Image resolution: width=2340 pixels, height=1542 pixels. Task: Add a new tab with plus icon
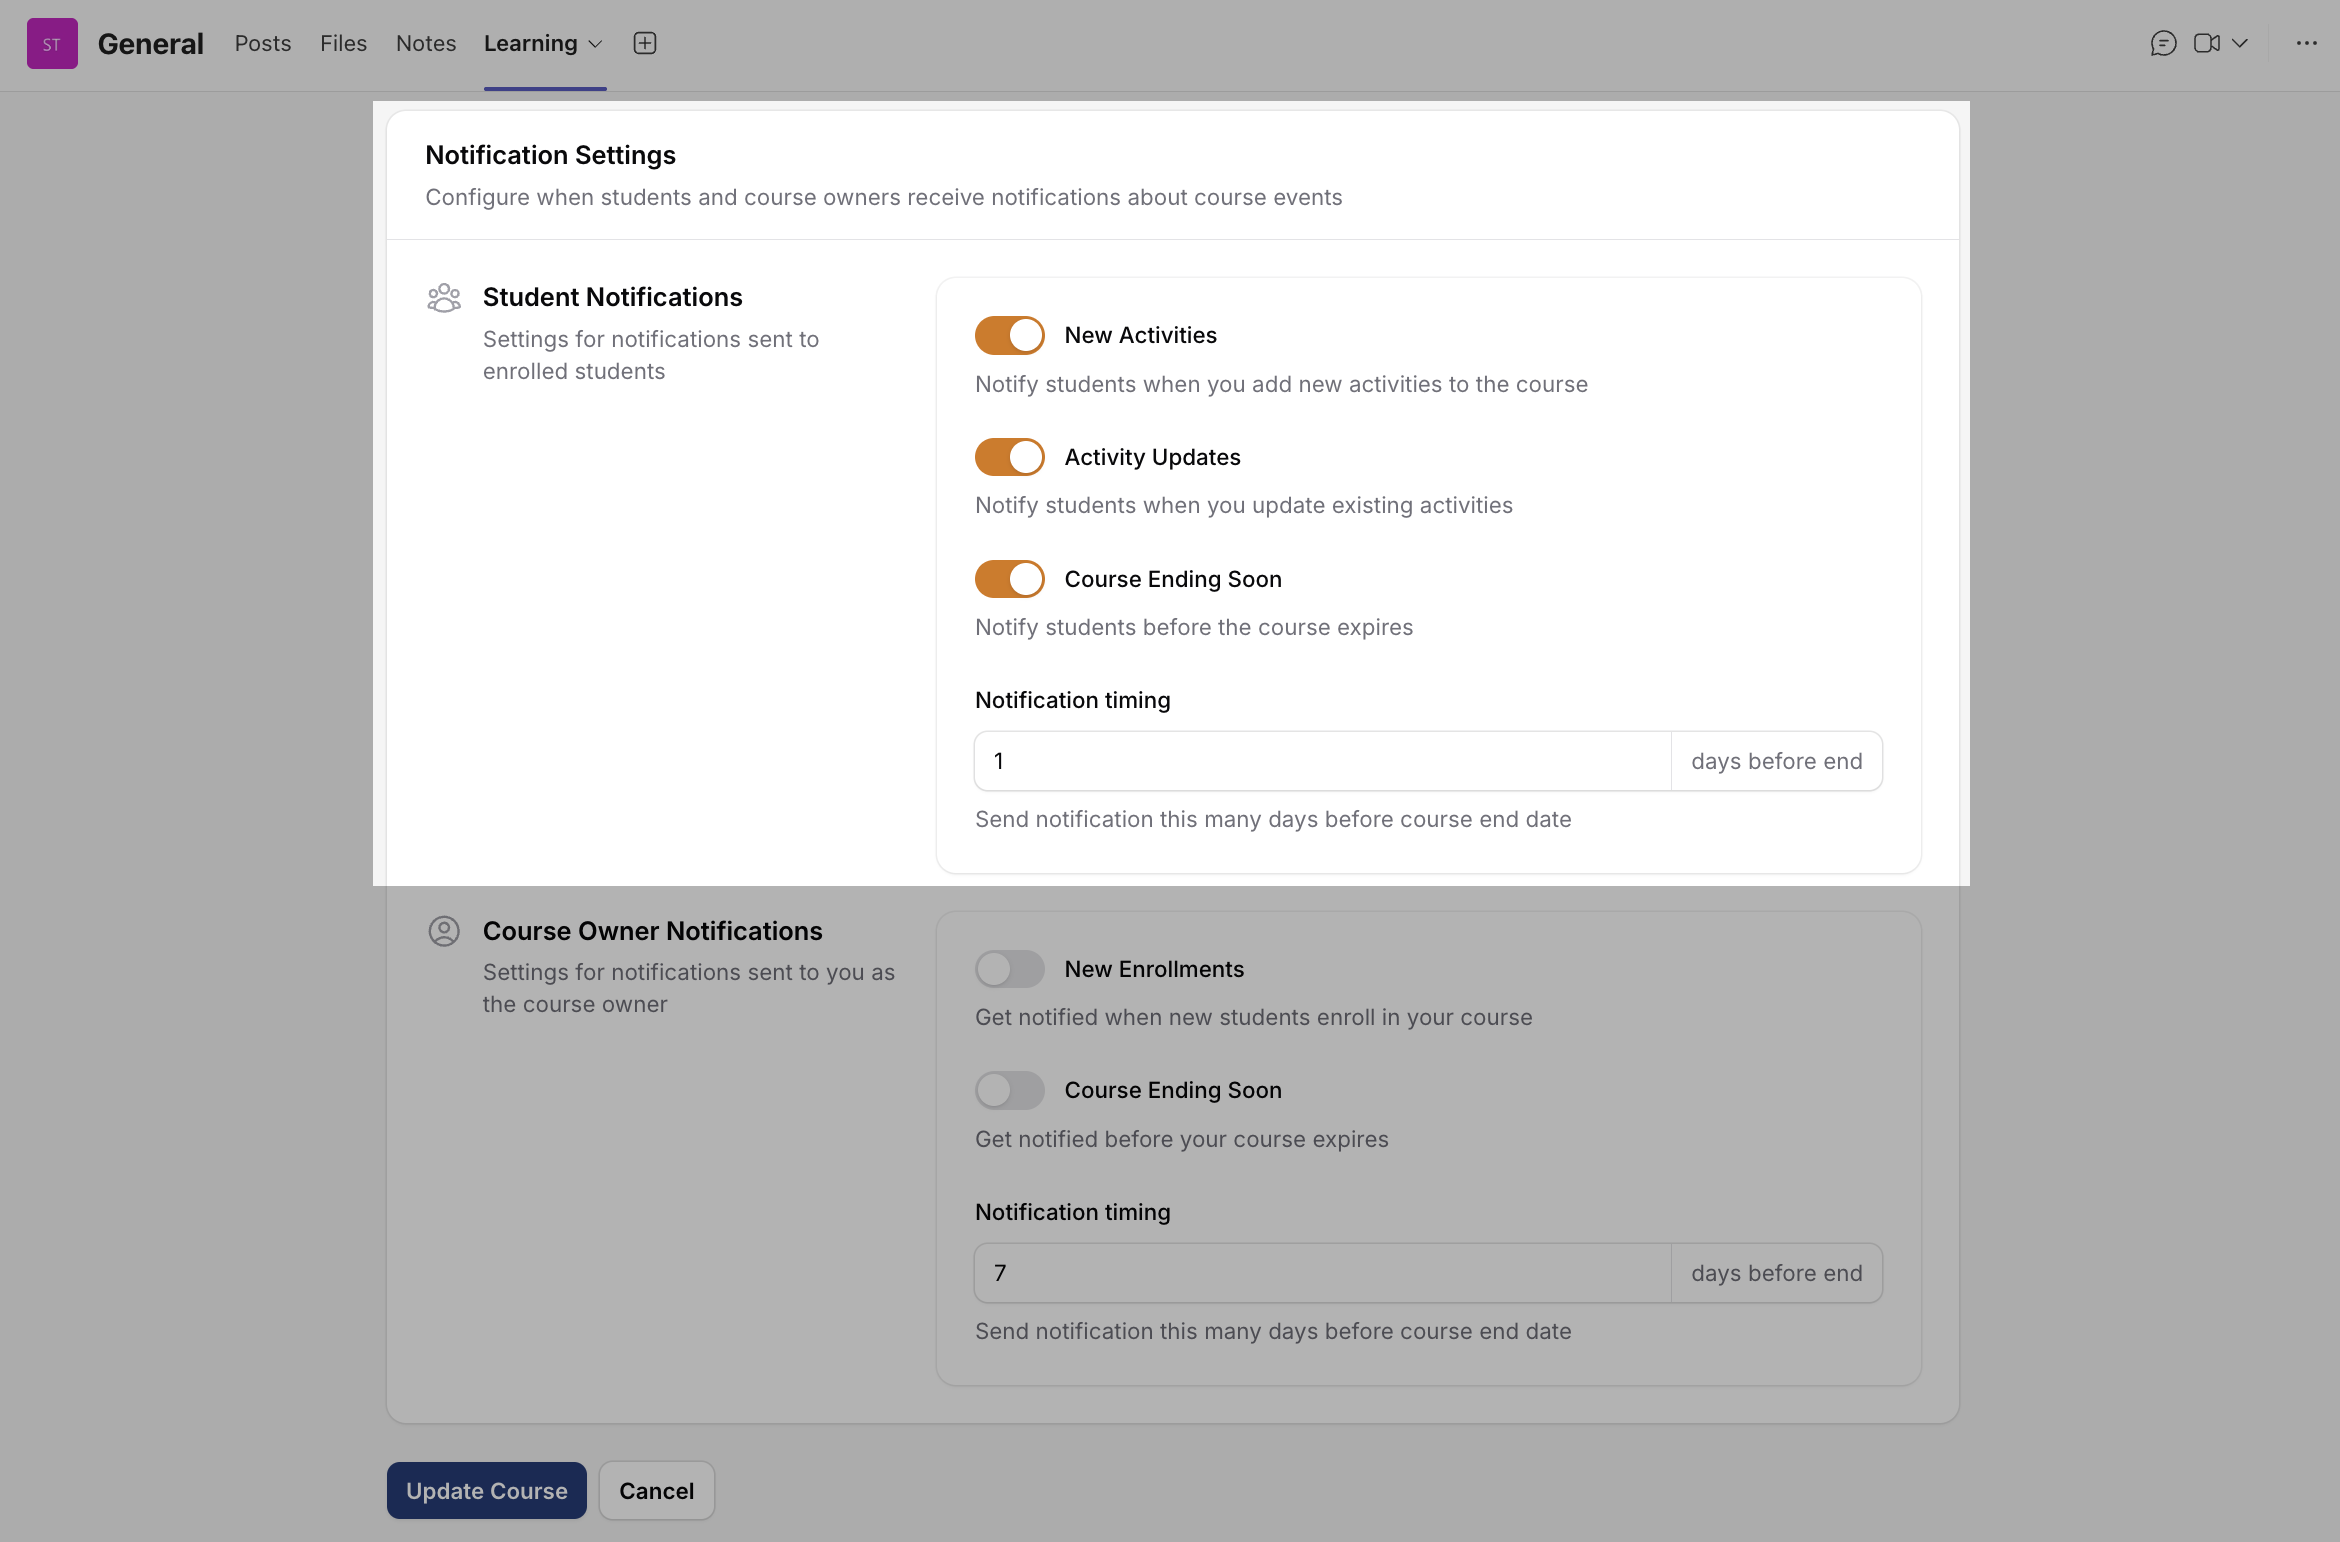[x=645, y=43]
